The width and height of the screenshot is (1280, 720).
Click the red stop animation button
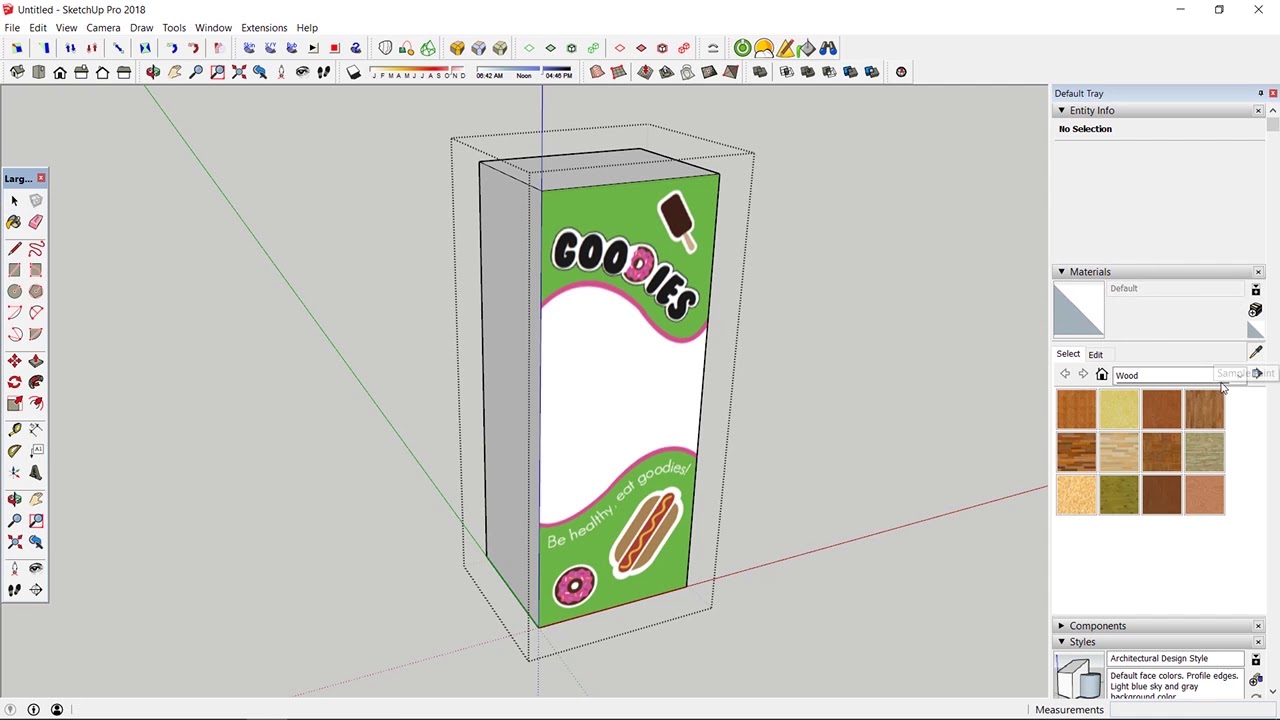click(x=335, y=48)
